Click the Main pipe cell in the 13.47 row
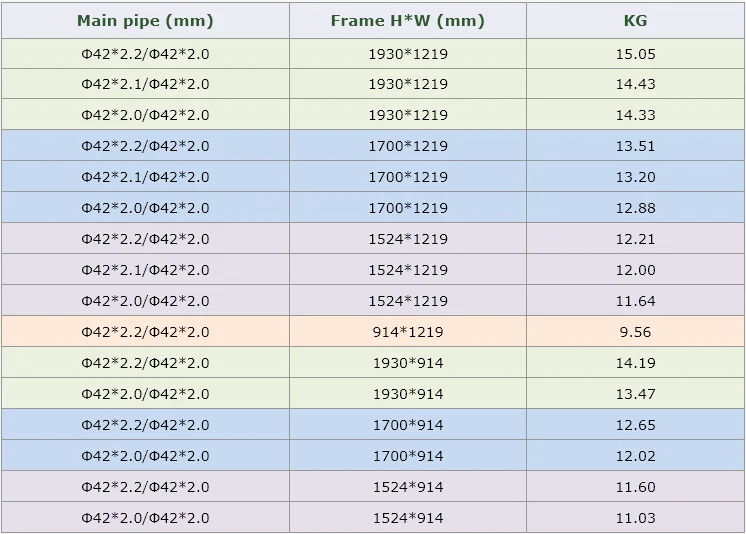This screenshot has height=534, width=746. (x=145, y=394)
